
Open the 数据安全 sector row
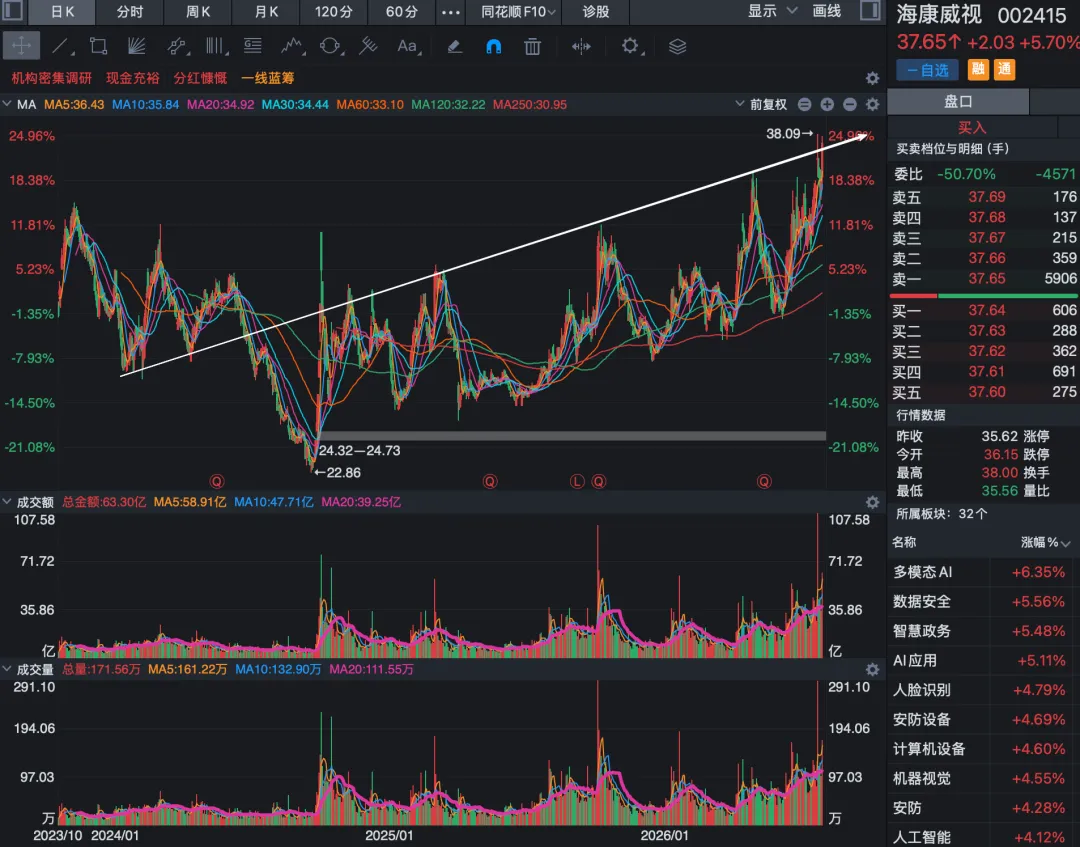[983, 602]
